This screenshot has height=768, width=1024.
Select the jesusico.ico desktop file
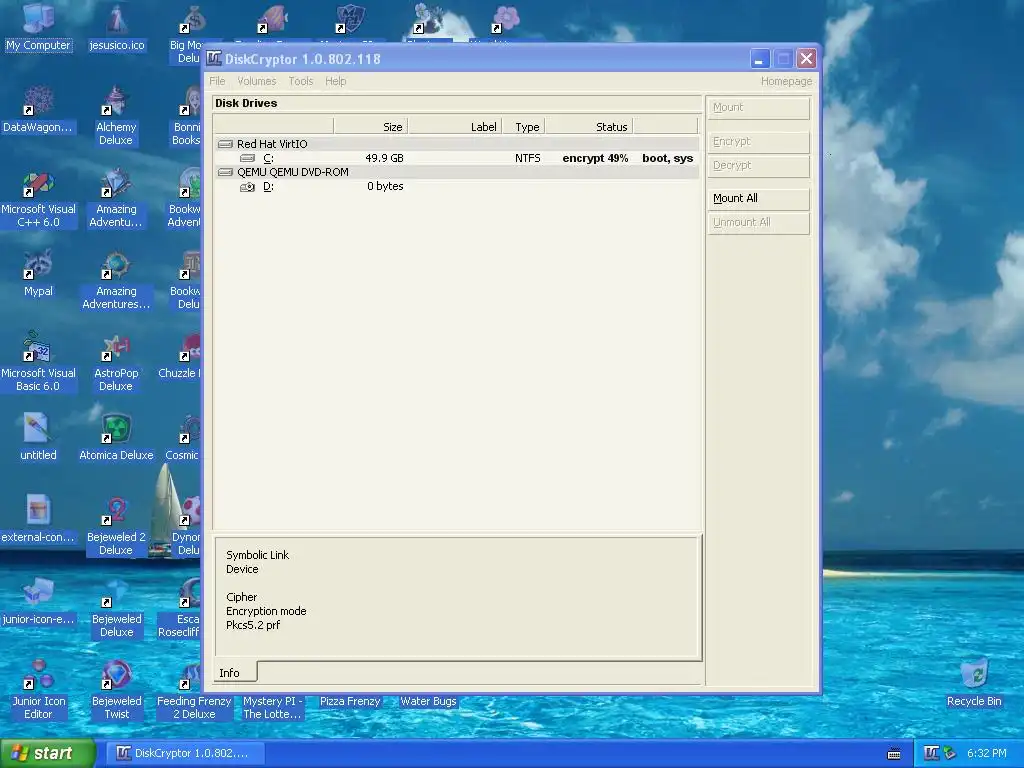(116, 26)
